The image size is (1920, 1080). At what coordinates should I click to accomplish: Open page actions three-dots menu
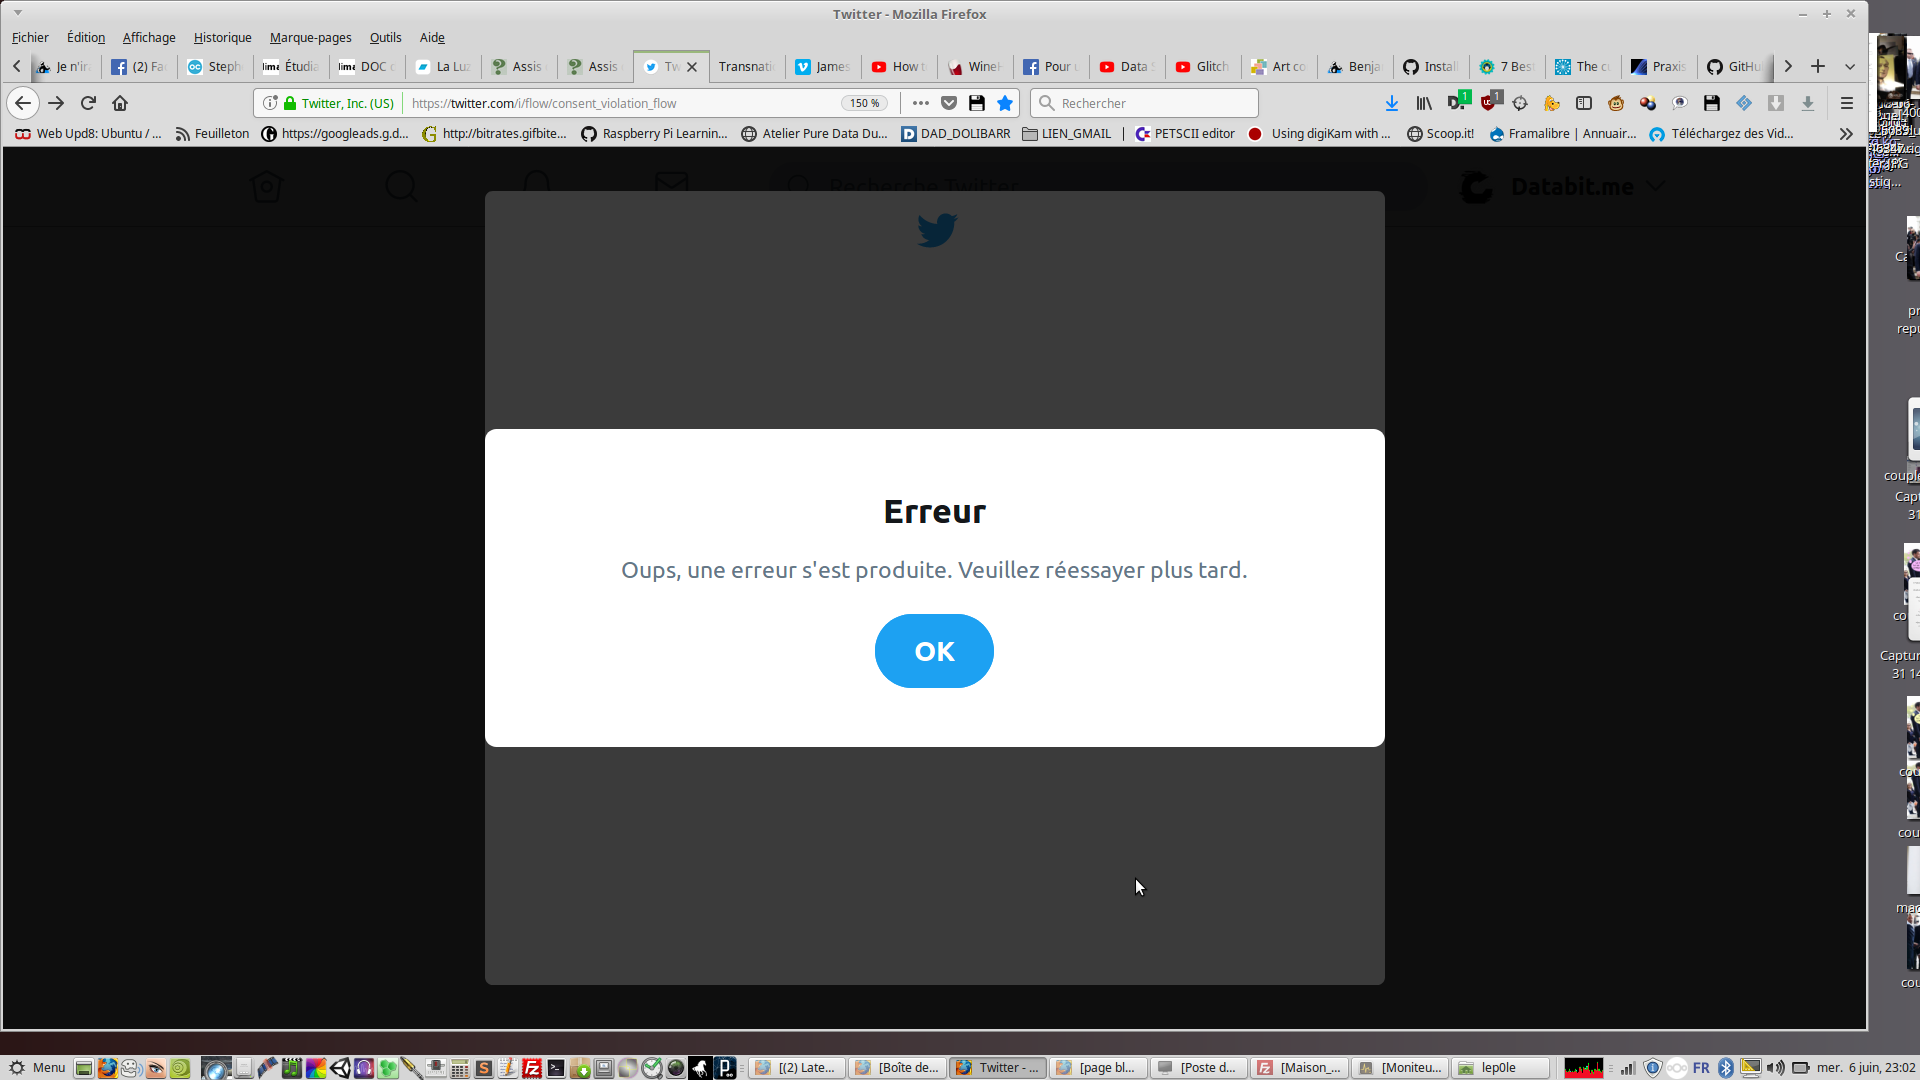coord(921,103)
